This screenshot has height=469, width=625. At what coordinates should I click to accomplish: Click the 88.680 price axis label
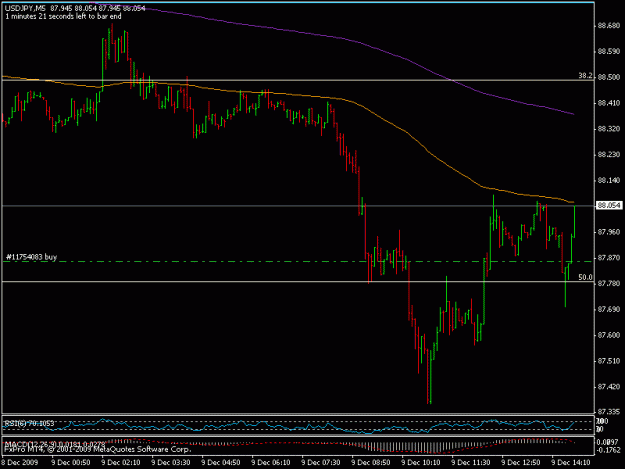point(609,26)
